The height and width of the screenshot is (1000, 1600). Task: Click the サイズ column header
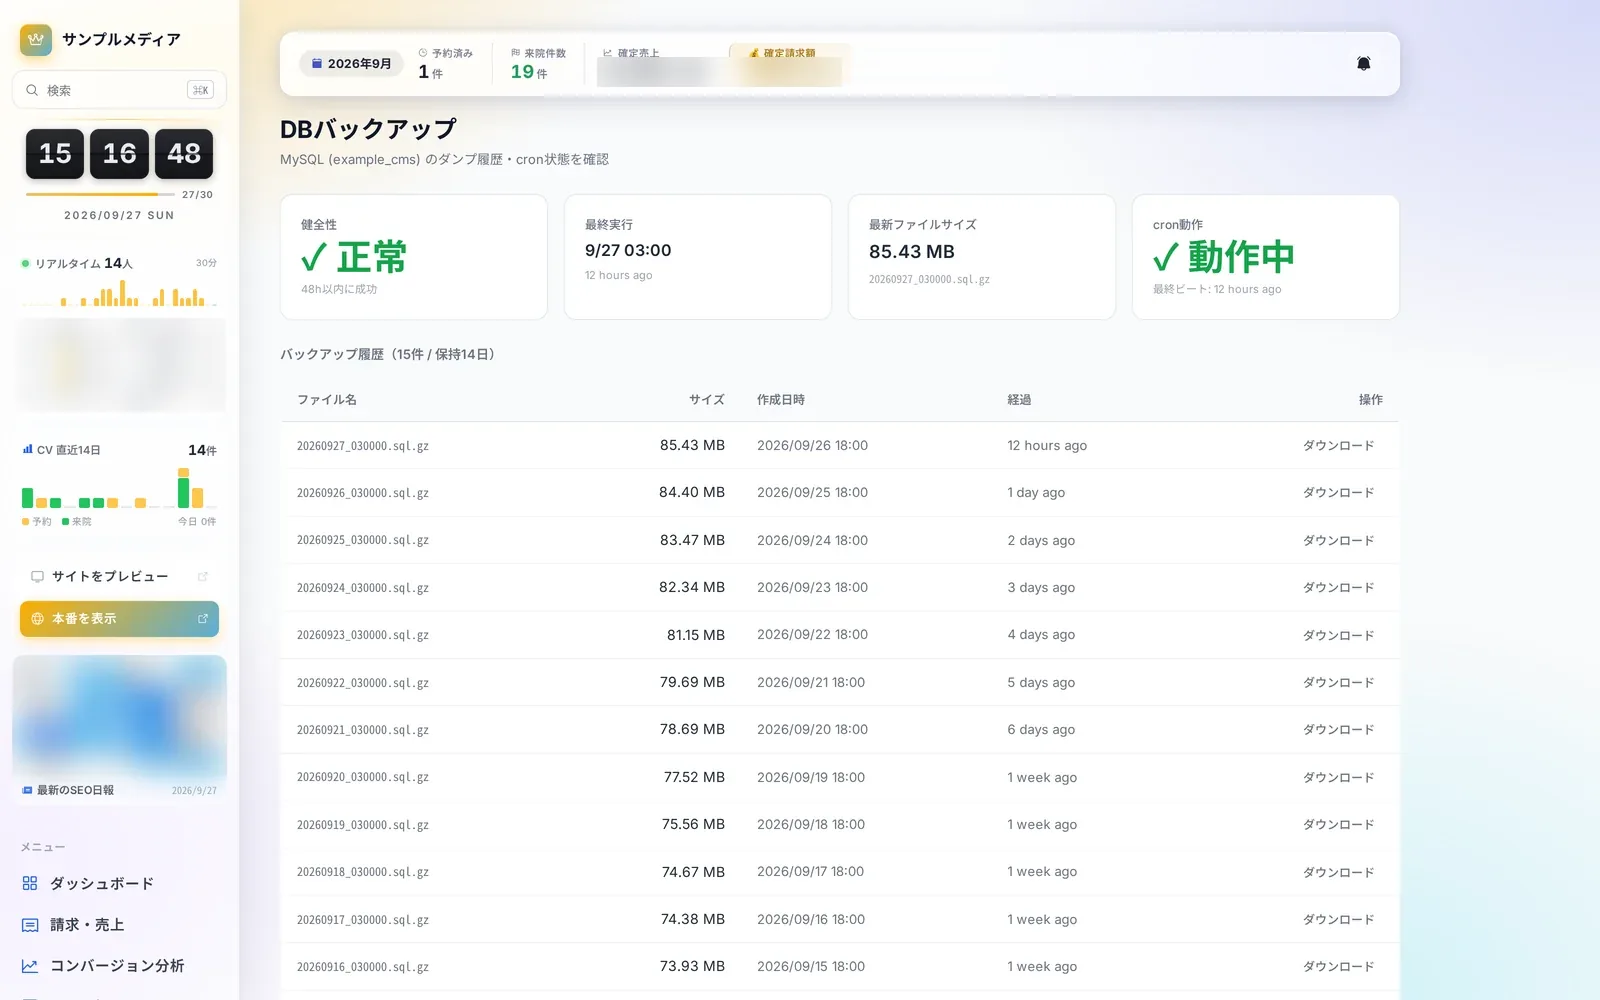click(x=707, y=399)
